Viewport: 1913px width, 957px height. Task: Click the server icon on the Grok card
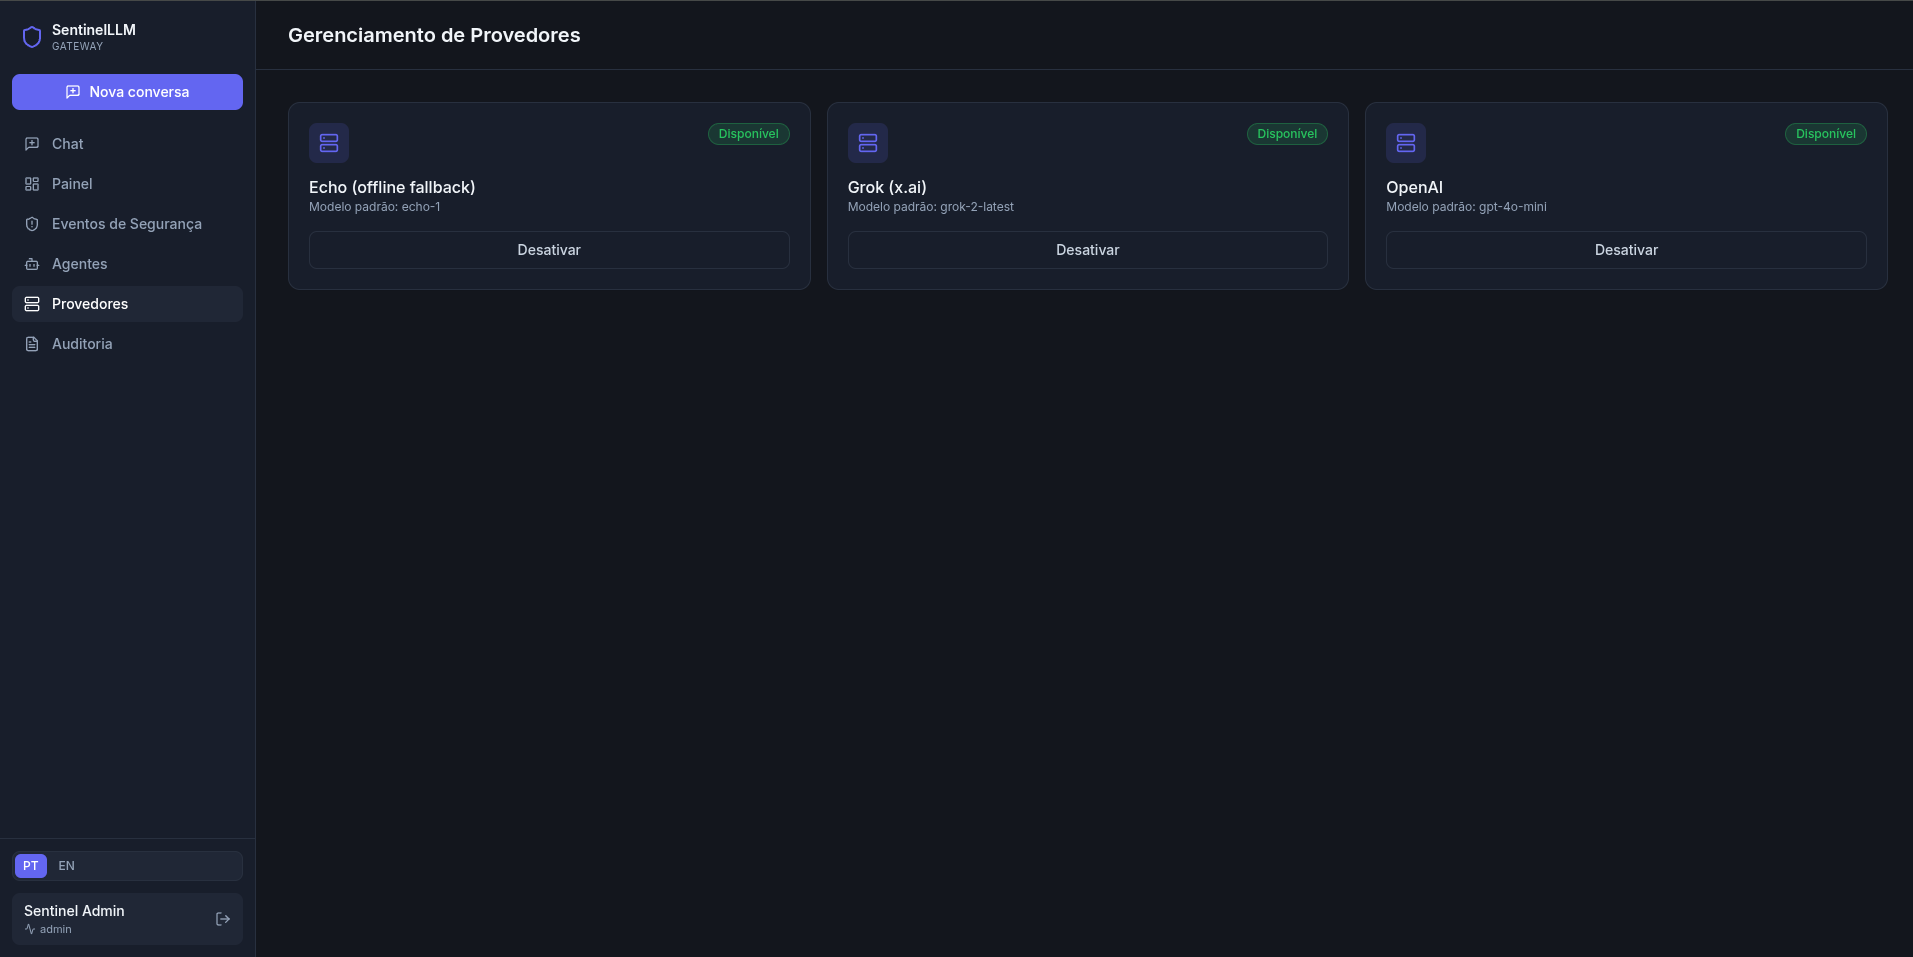click(868, 143)
